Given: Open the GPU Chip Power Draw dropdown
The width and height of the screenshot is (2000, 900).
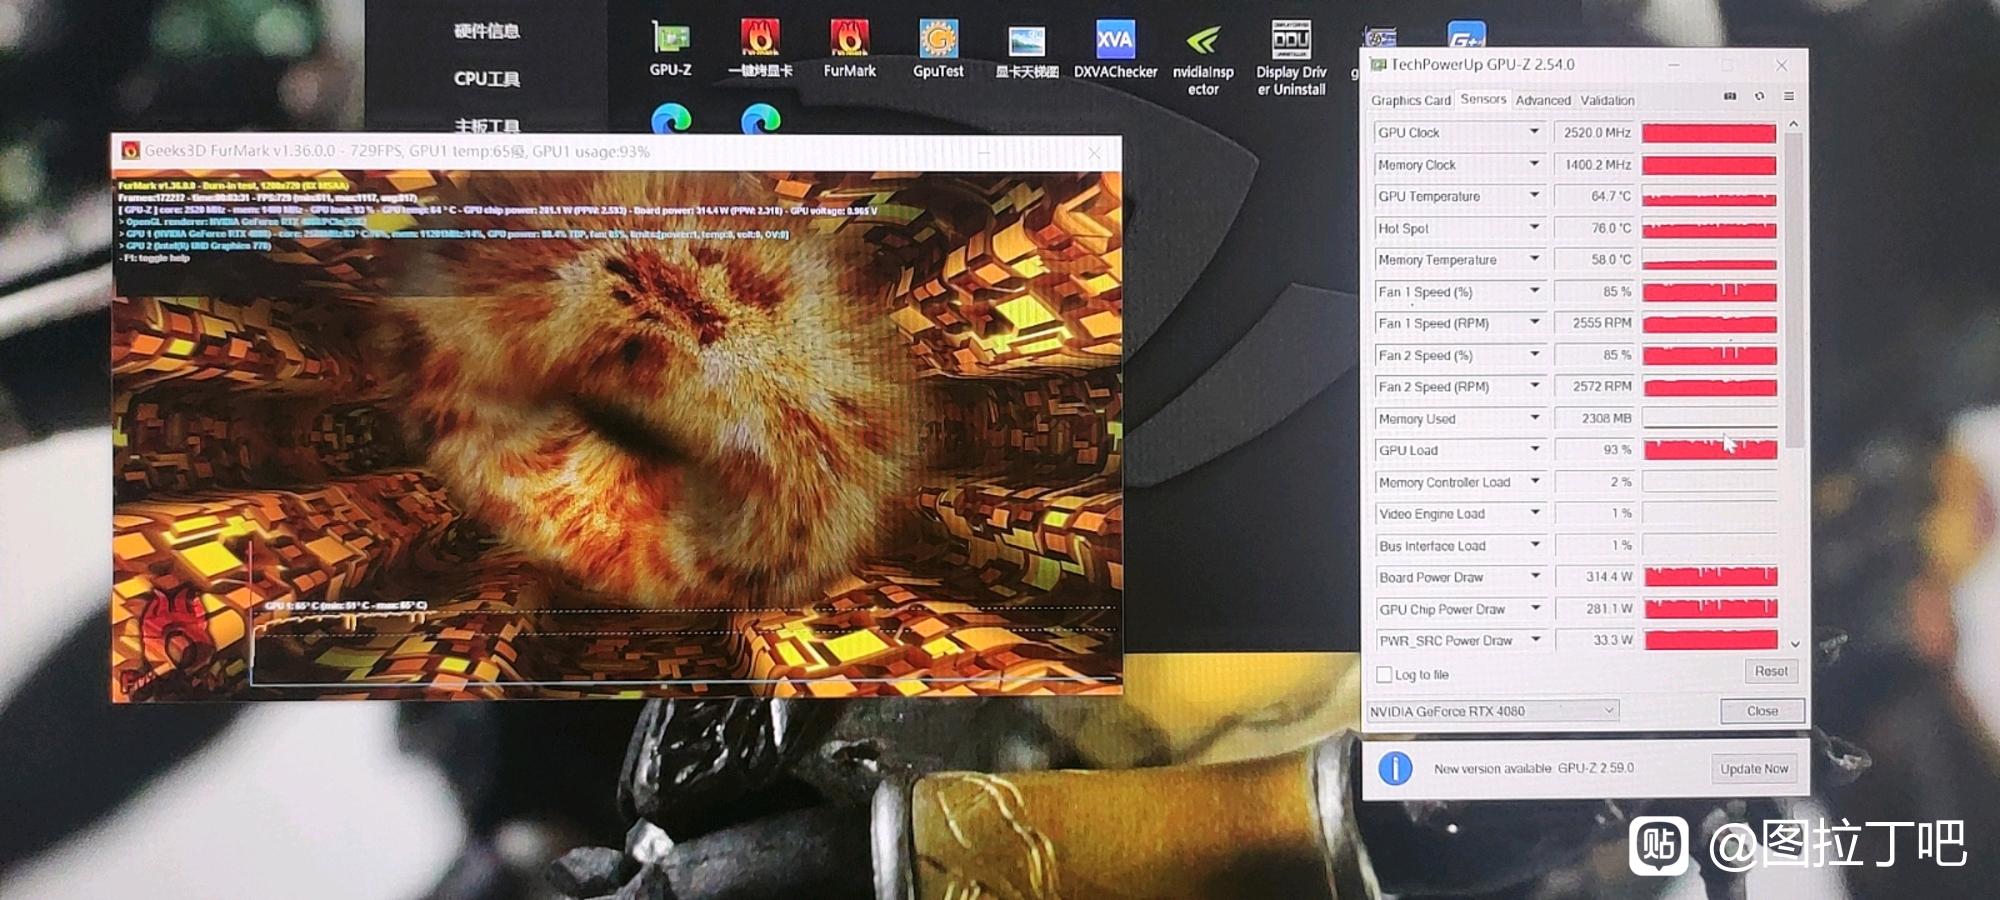Looking at the screenshot, I should 1534,608.
